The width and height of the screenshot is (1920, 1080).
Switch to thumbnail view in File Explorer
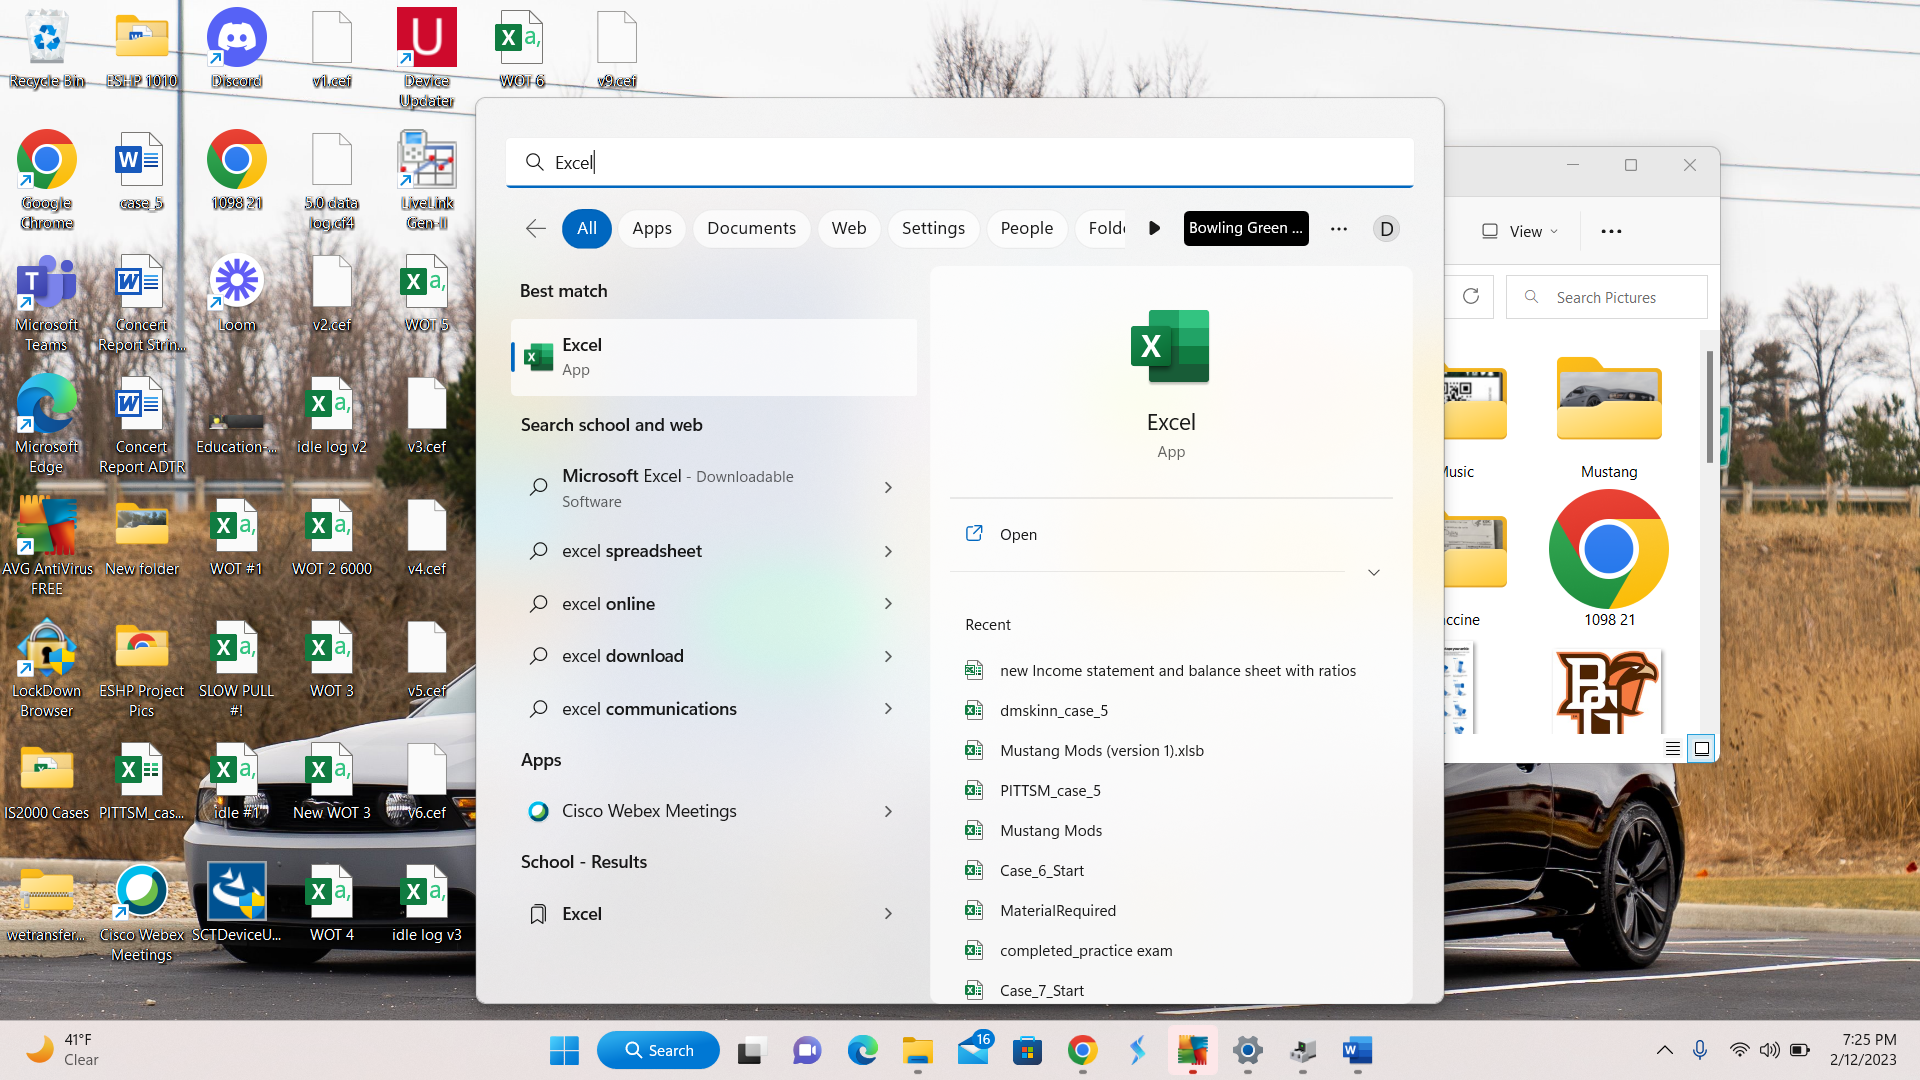tap(1701, 747)
